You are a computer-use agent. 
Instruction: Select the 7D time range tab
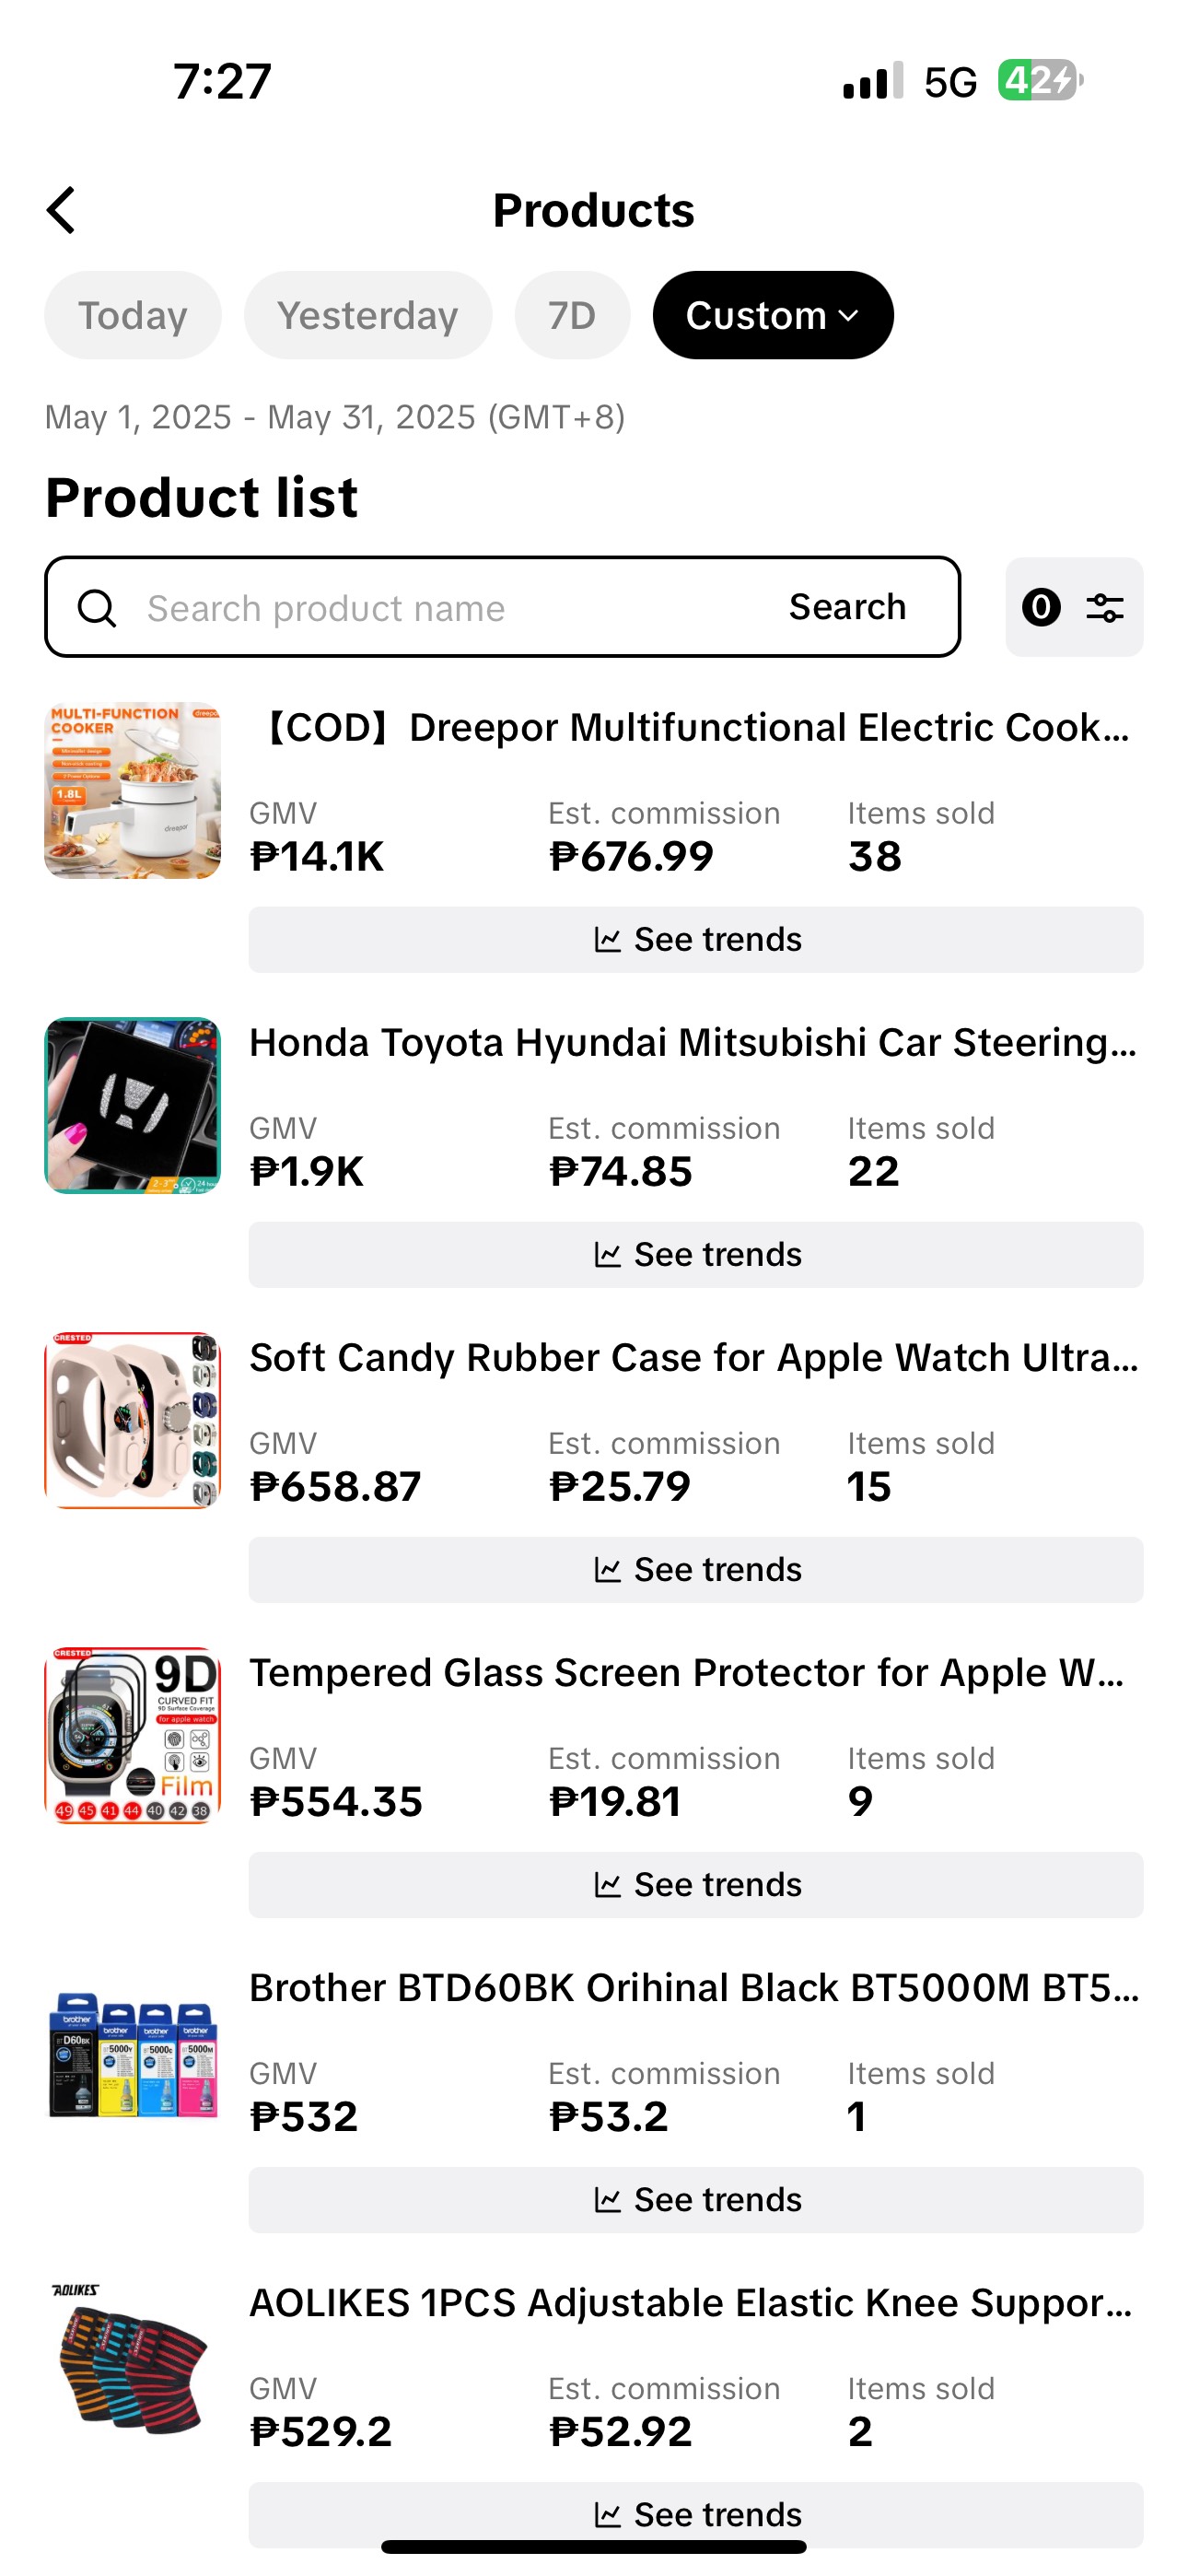(571, 315)
